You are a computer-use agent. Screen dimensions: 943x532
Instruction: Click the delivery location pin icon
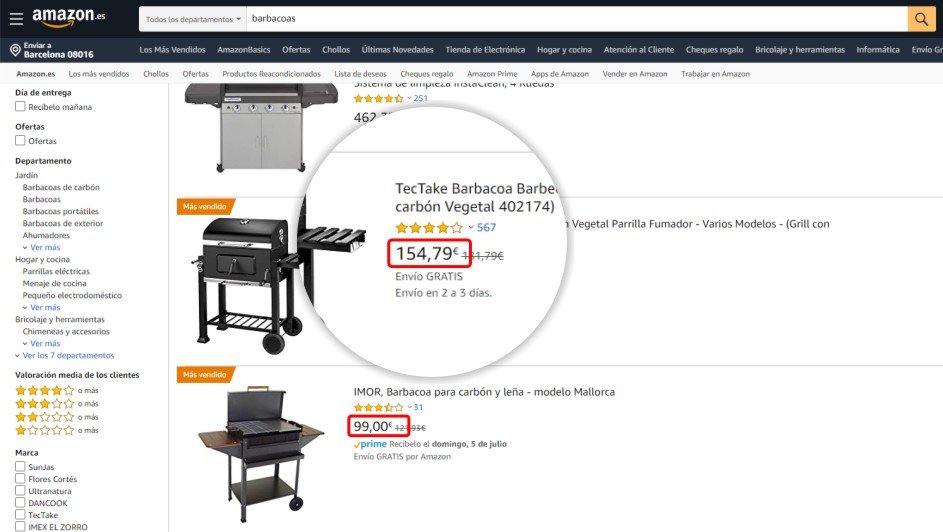15,50
